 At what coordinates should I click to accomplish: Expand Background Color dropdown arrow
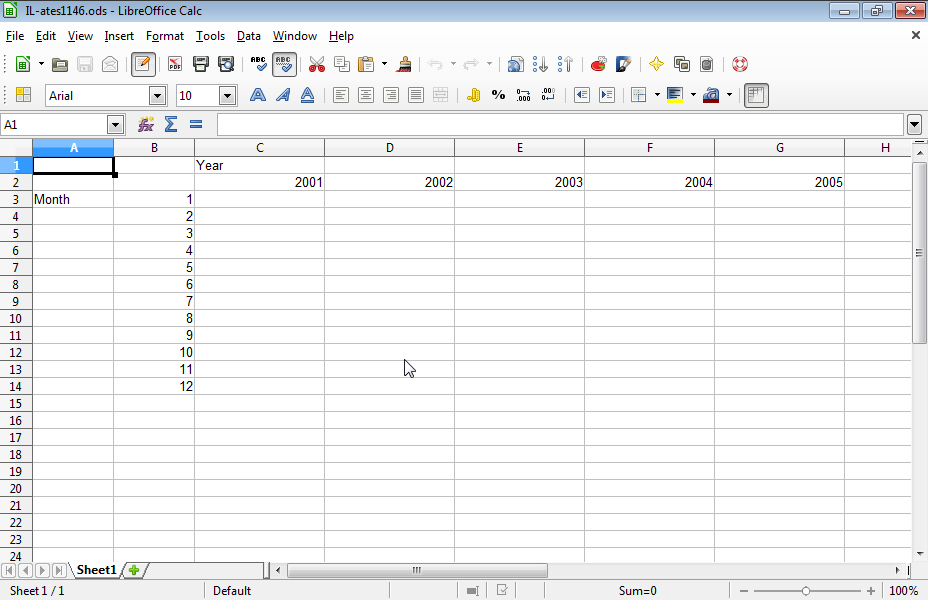coord(693,95)
